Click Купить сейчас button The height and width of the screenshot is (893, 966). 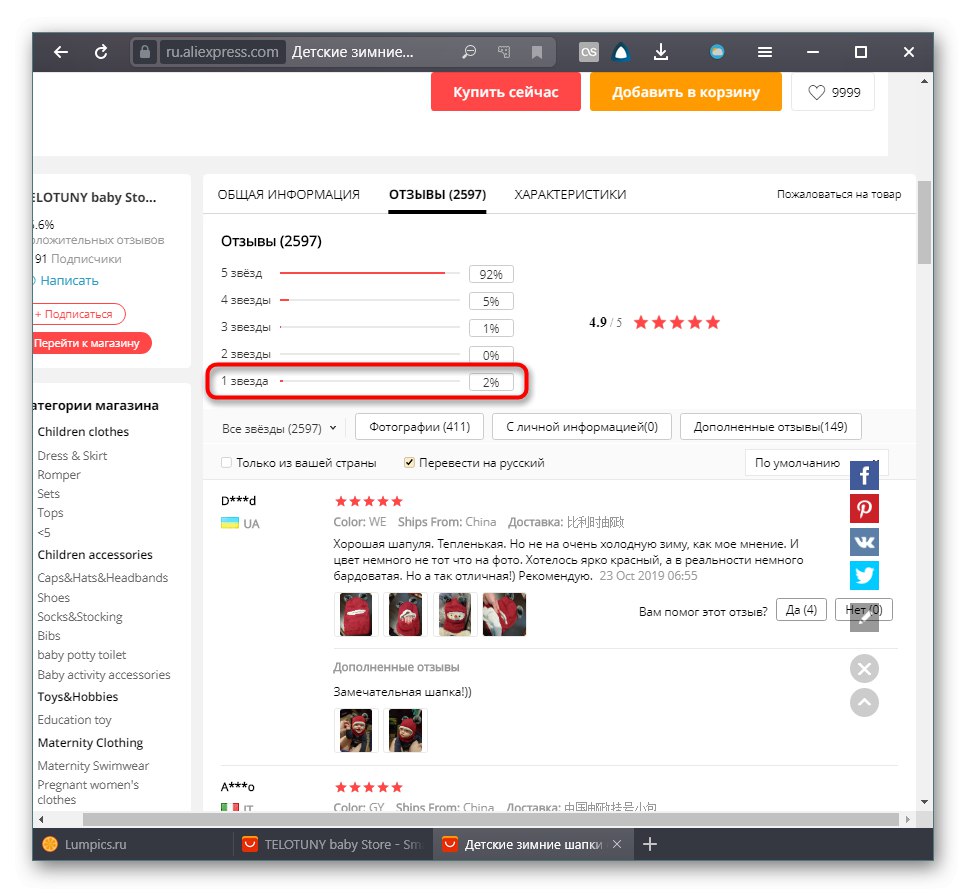click(x=506, y=92)
